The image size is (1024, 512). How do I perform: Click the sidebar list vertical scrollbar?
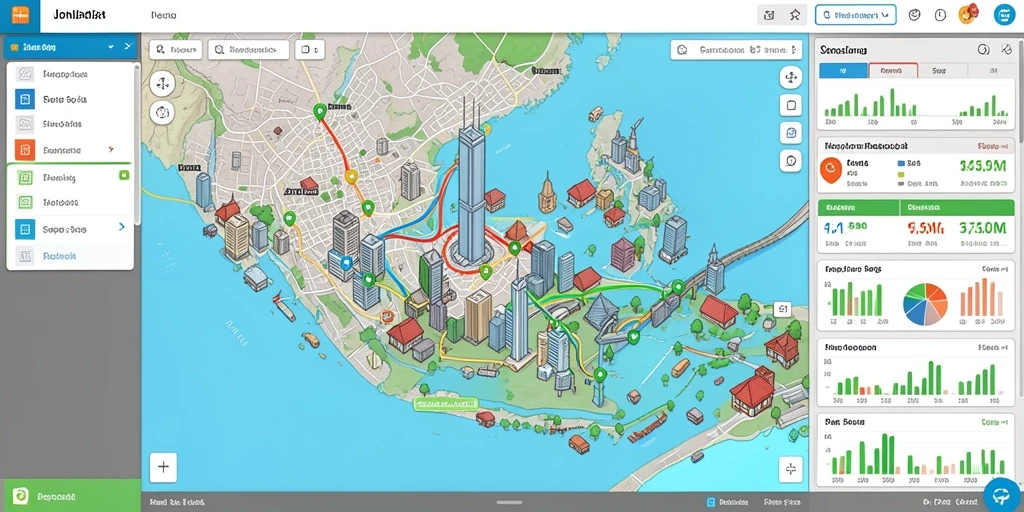click(136, 144)
